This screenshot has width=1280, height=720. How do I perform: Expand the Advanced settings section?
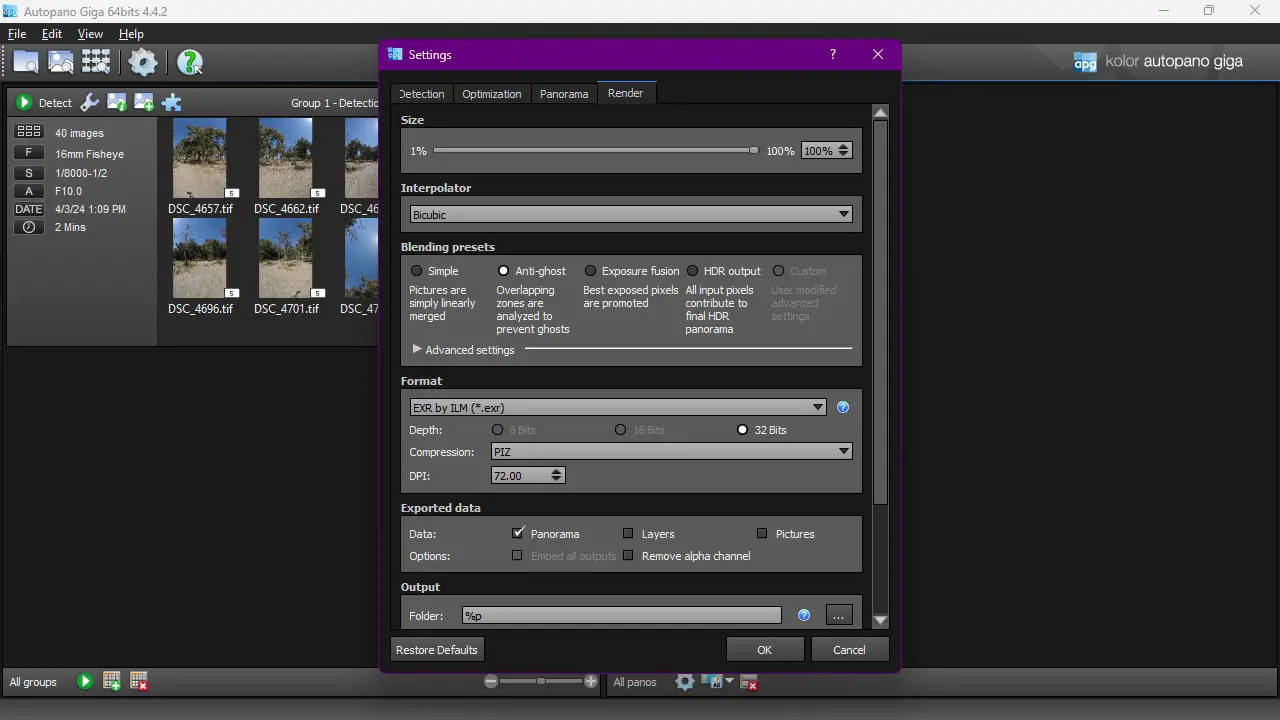pyautogui.click(x=417, y=350)
